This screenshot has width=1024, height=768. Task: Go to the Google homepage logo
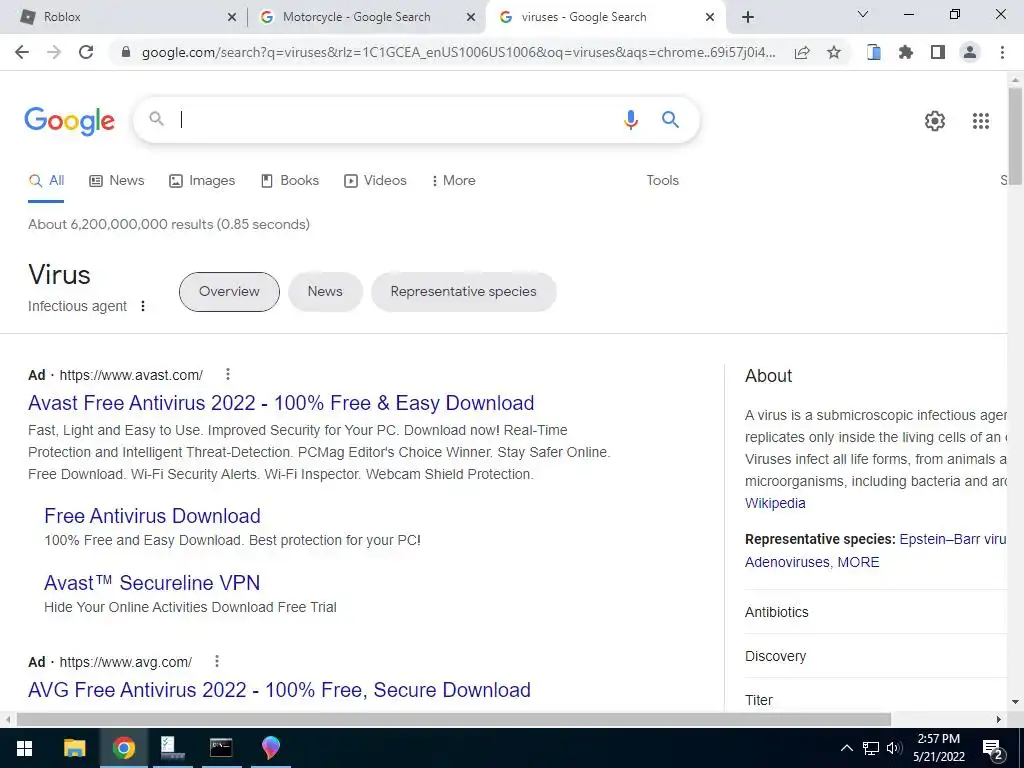pyautogui.click(x=70, y=121)
